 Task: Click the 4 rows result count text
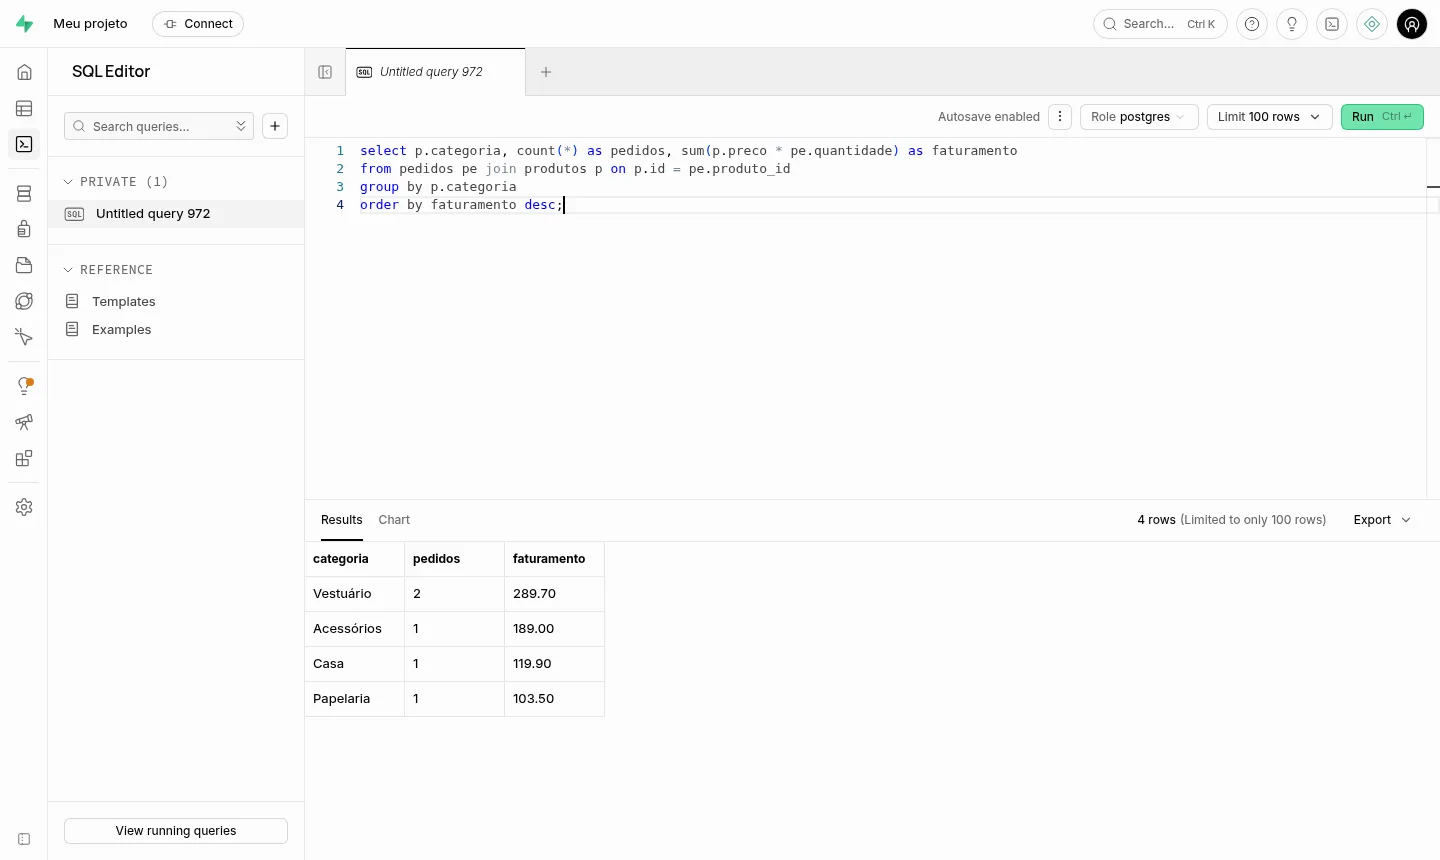1156,520
